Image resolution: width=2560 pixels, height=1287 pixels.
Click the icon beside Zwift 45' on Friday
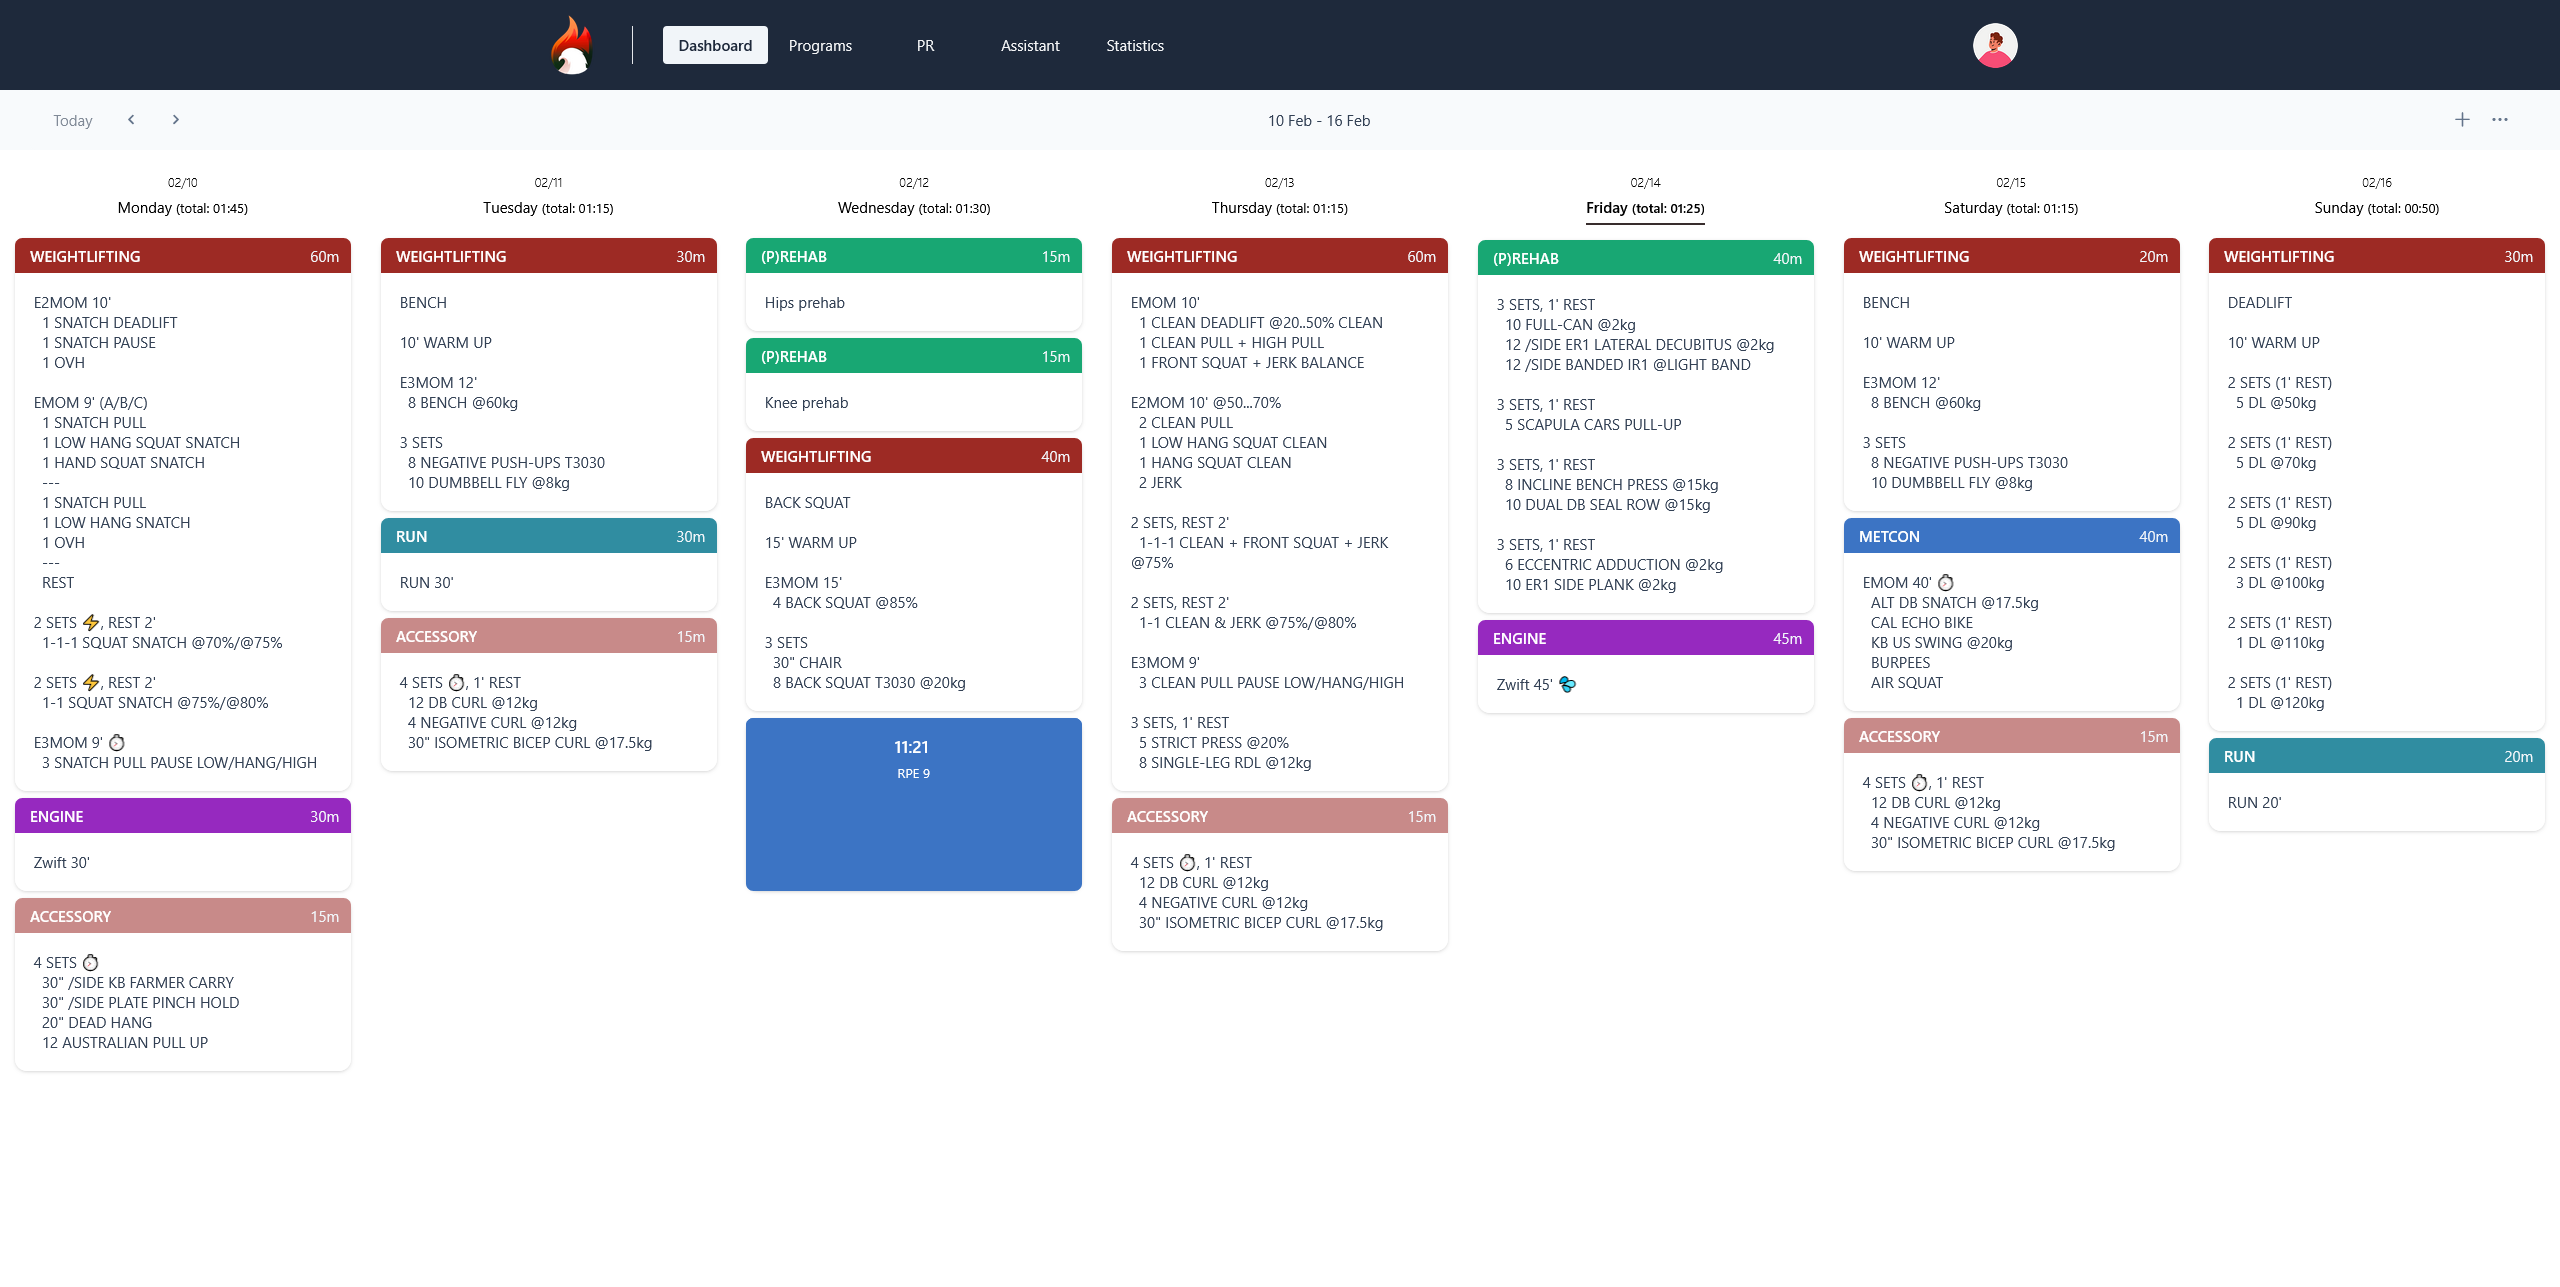(x=1567, y=684)
